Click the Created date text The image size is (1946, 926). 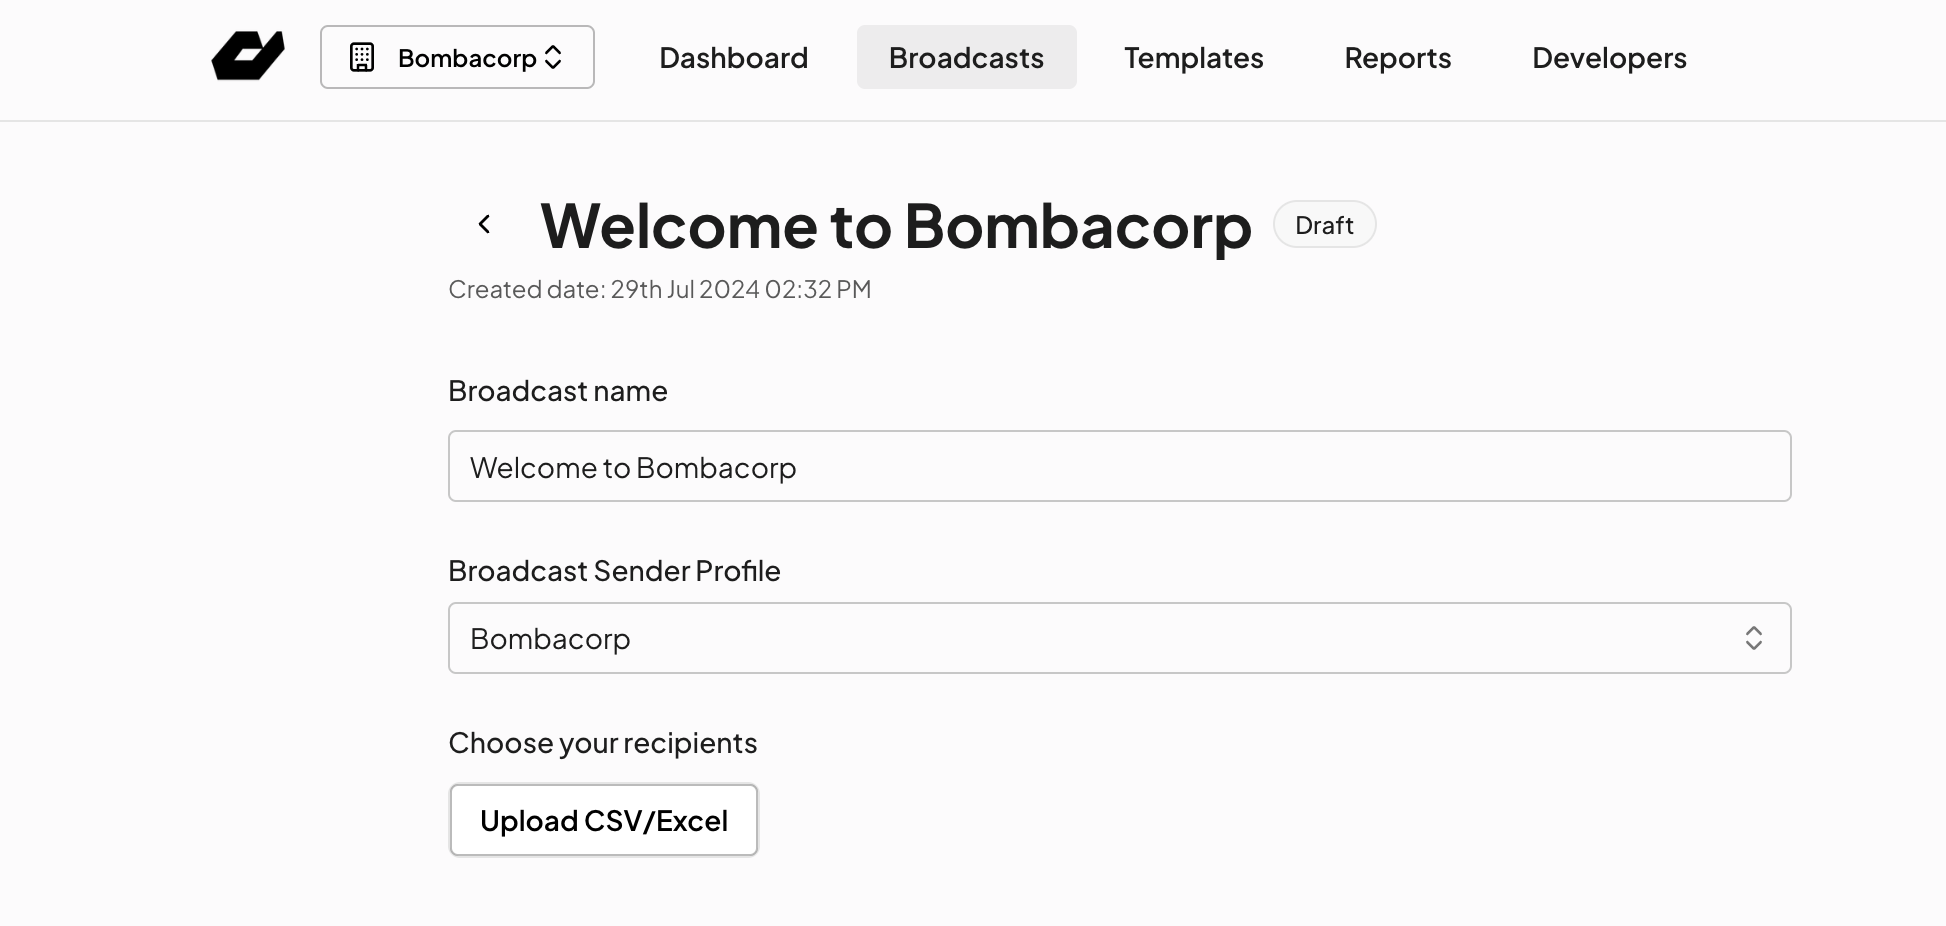(660, 289)
